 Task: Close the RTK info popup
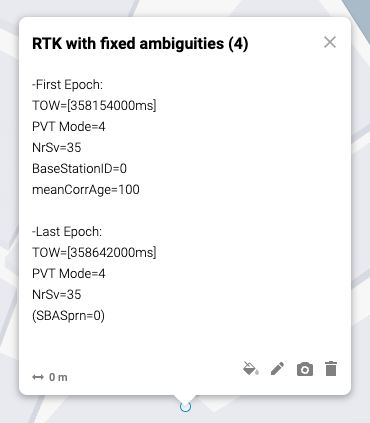(330, 42)
